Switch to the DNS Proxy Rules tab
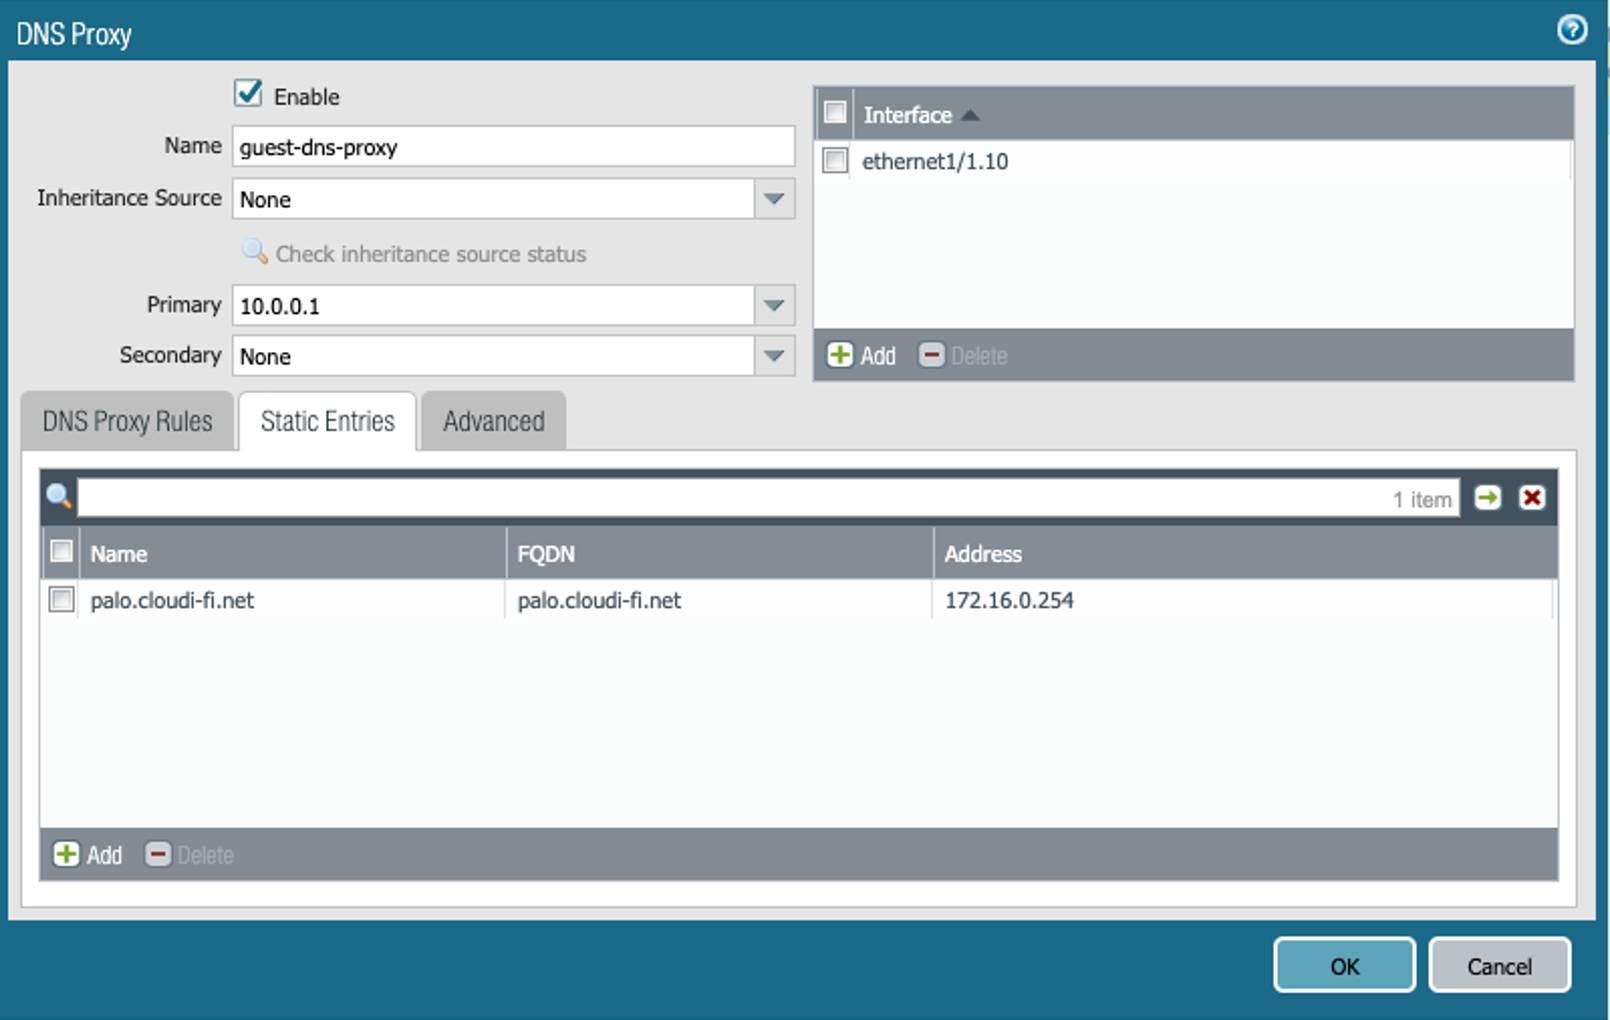The width and height of the screenshot is (1610, 1020). (x=126, y=421)
